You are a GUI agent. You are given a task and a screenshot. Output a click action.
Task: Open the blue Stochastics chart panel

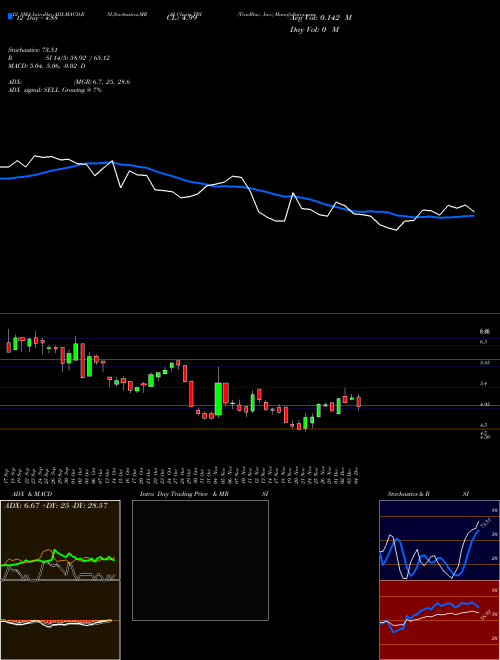[439, 540]
